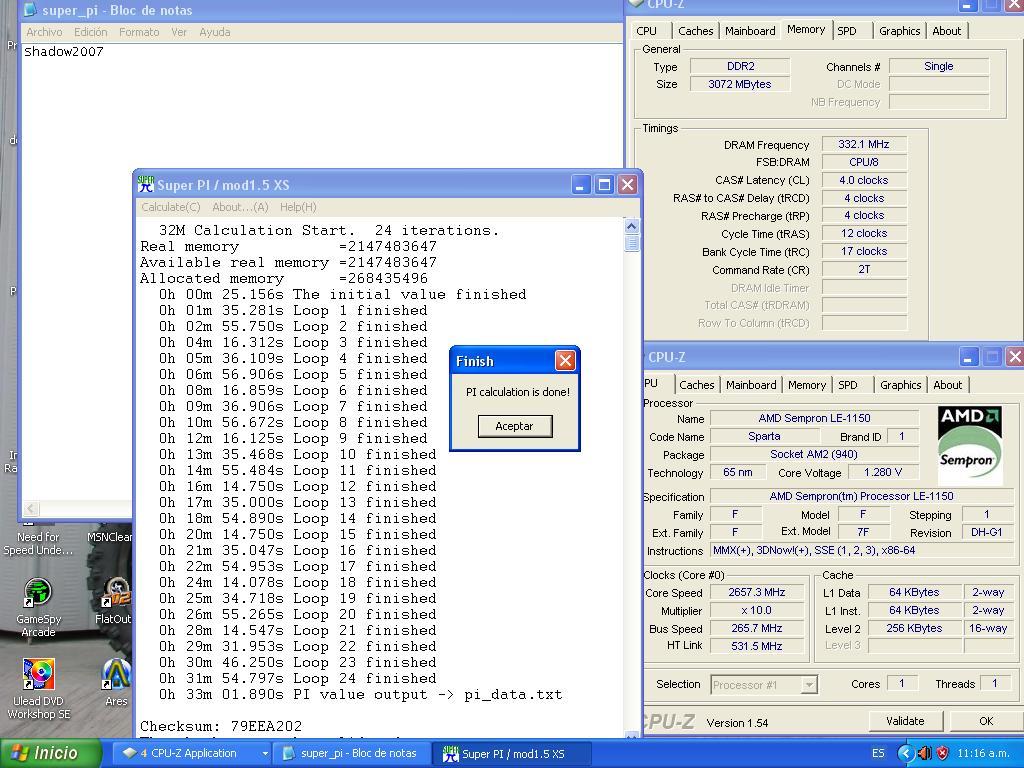Select Mainboard tab in upper CPU-Z window
Image resolution: width=1024 pixels, height=768 pixels.
point(750,31)
